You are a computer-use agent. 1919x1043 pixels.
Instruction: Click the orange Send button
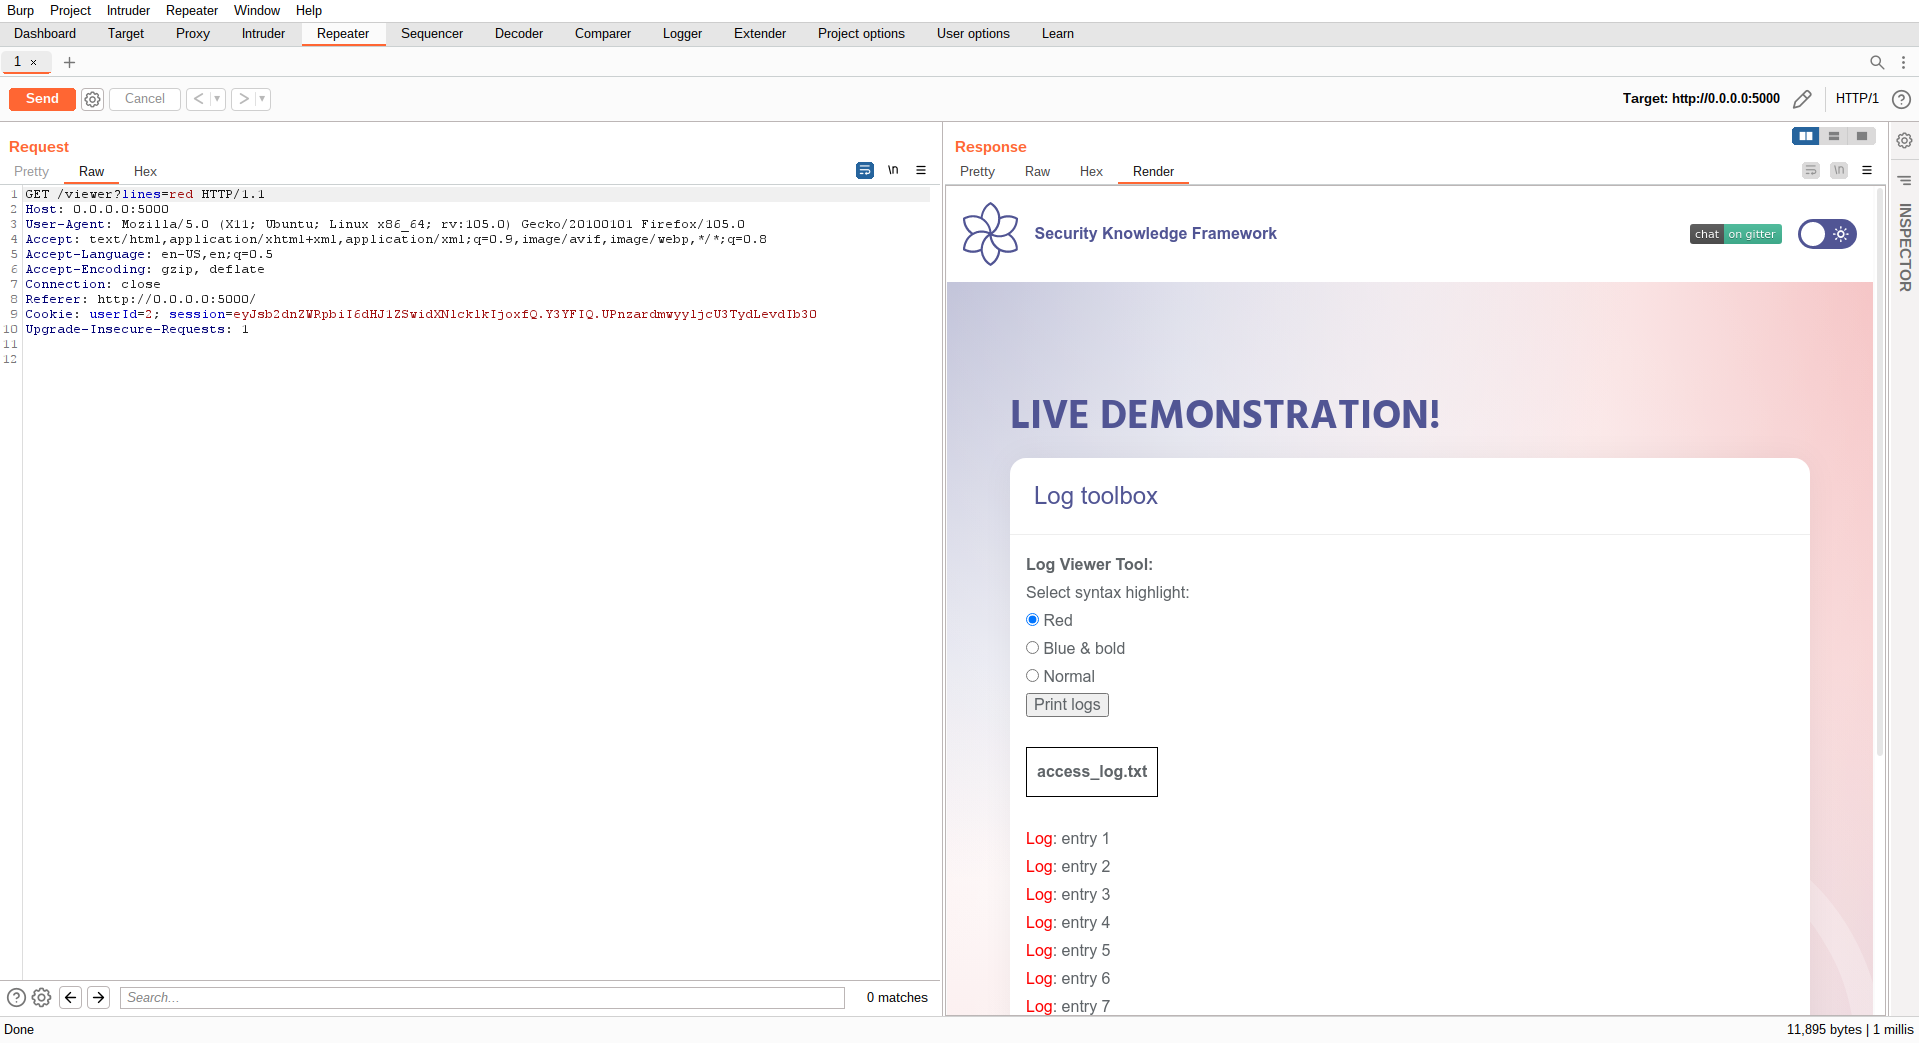point(42,99)
